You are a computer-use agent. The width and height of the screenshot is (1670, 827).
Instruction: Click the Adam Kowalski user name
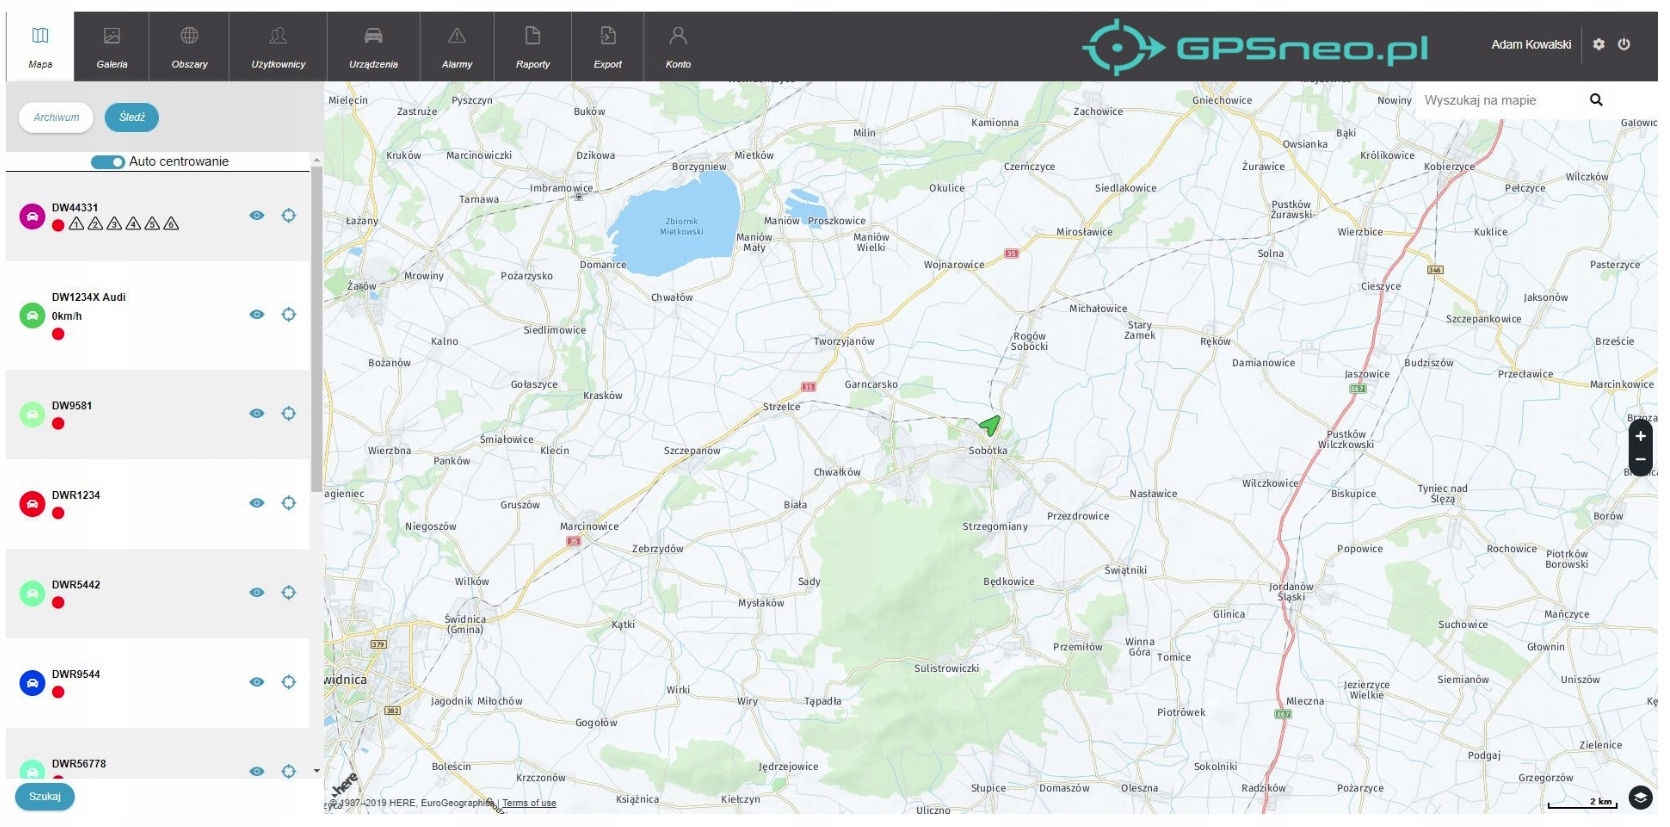tap(1531, 44)
